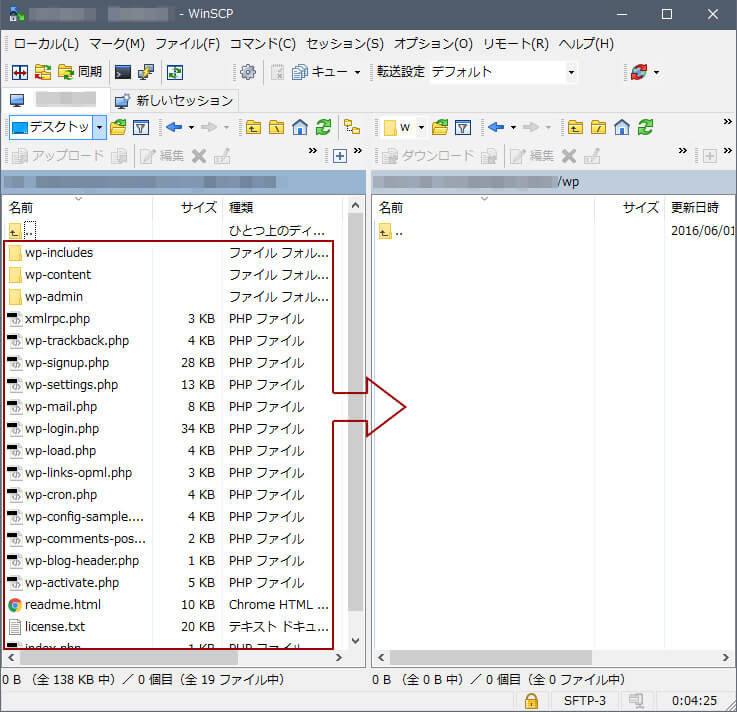Screen dimensions: 737x712
Task: Click remote 編集 edit button
Action: [532, 156]
